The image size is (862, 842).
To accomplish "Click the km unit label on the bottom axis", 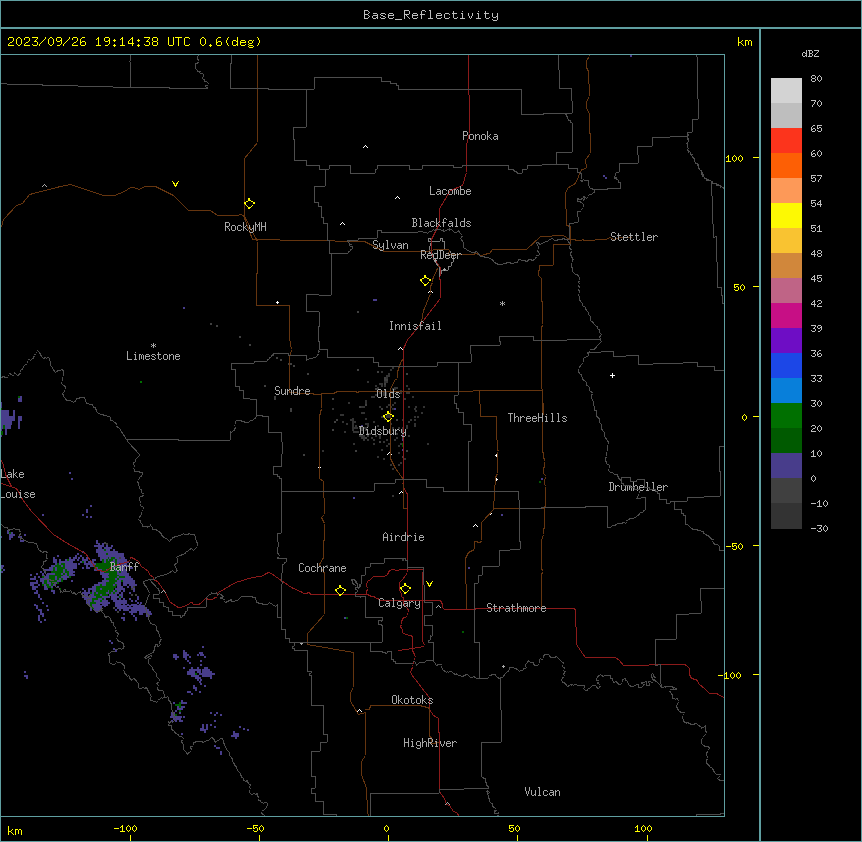I will pyautogui.click(x=15, y=831).
